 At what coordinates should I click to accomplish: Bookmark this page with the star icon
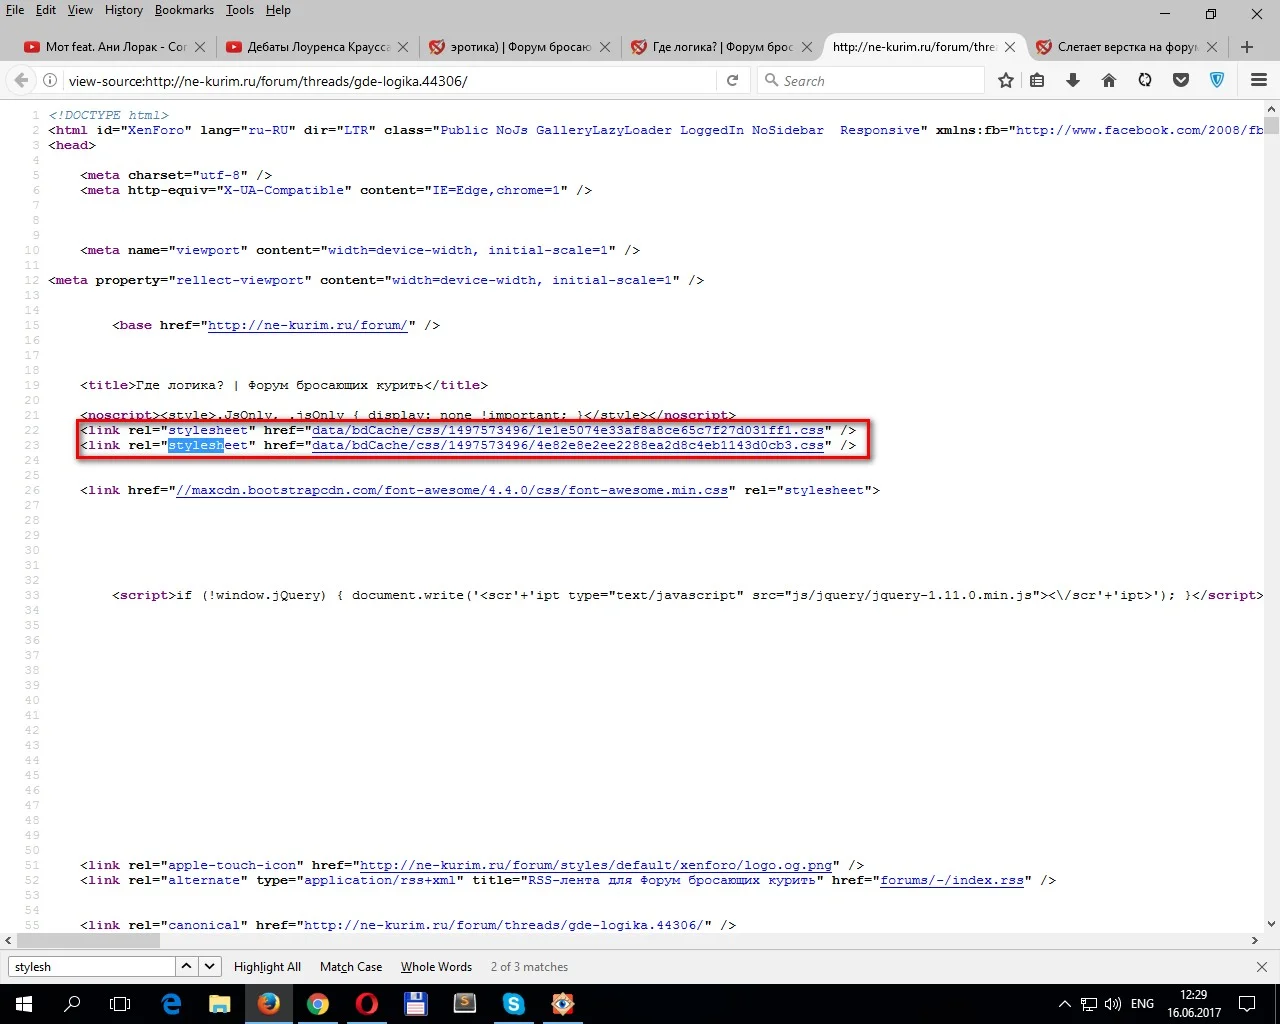pos(1006,80)
